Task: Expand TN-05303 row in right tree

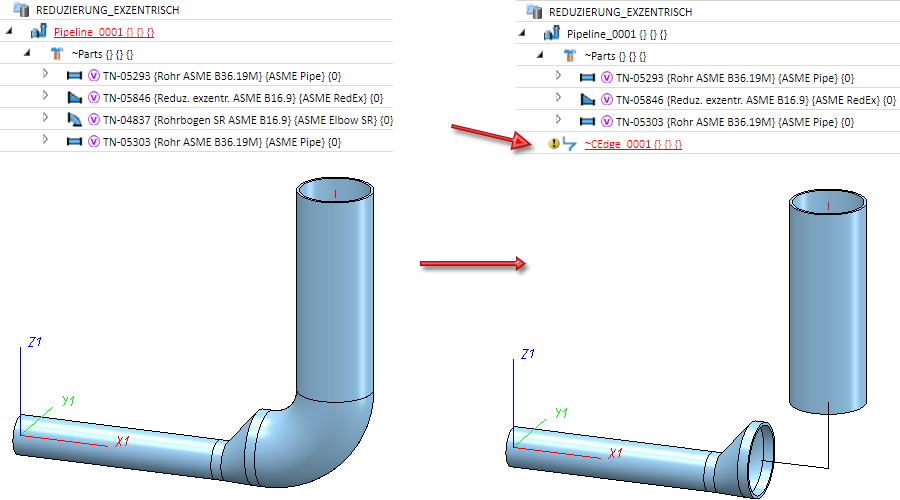Action: tap(558, 119)
